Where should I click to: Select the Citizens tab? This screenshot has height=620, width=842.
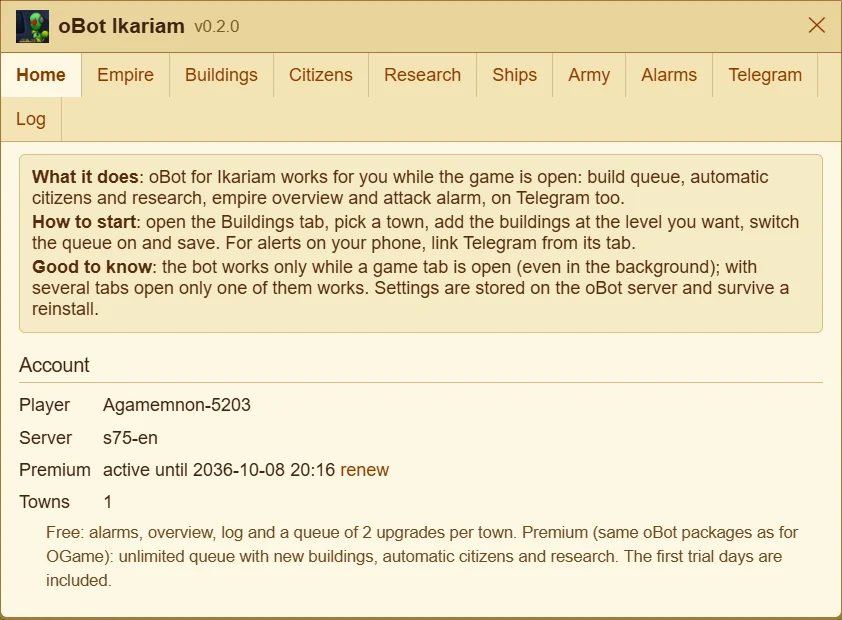[x=321, y=75]
